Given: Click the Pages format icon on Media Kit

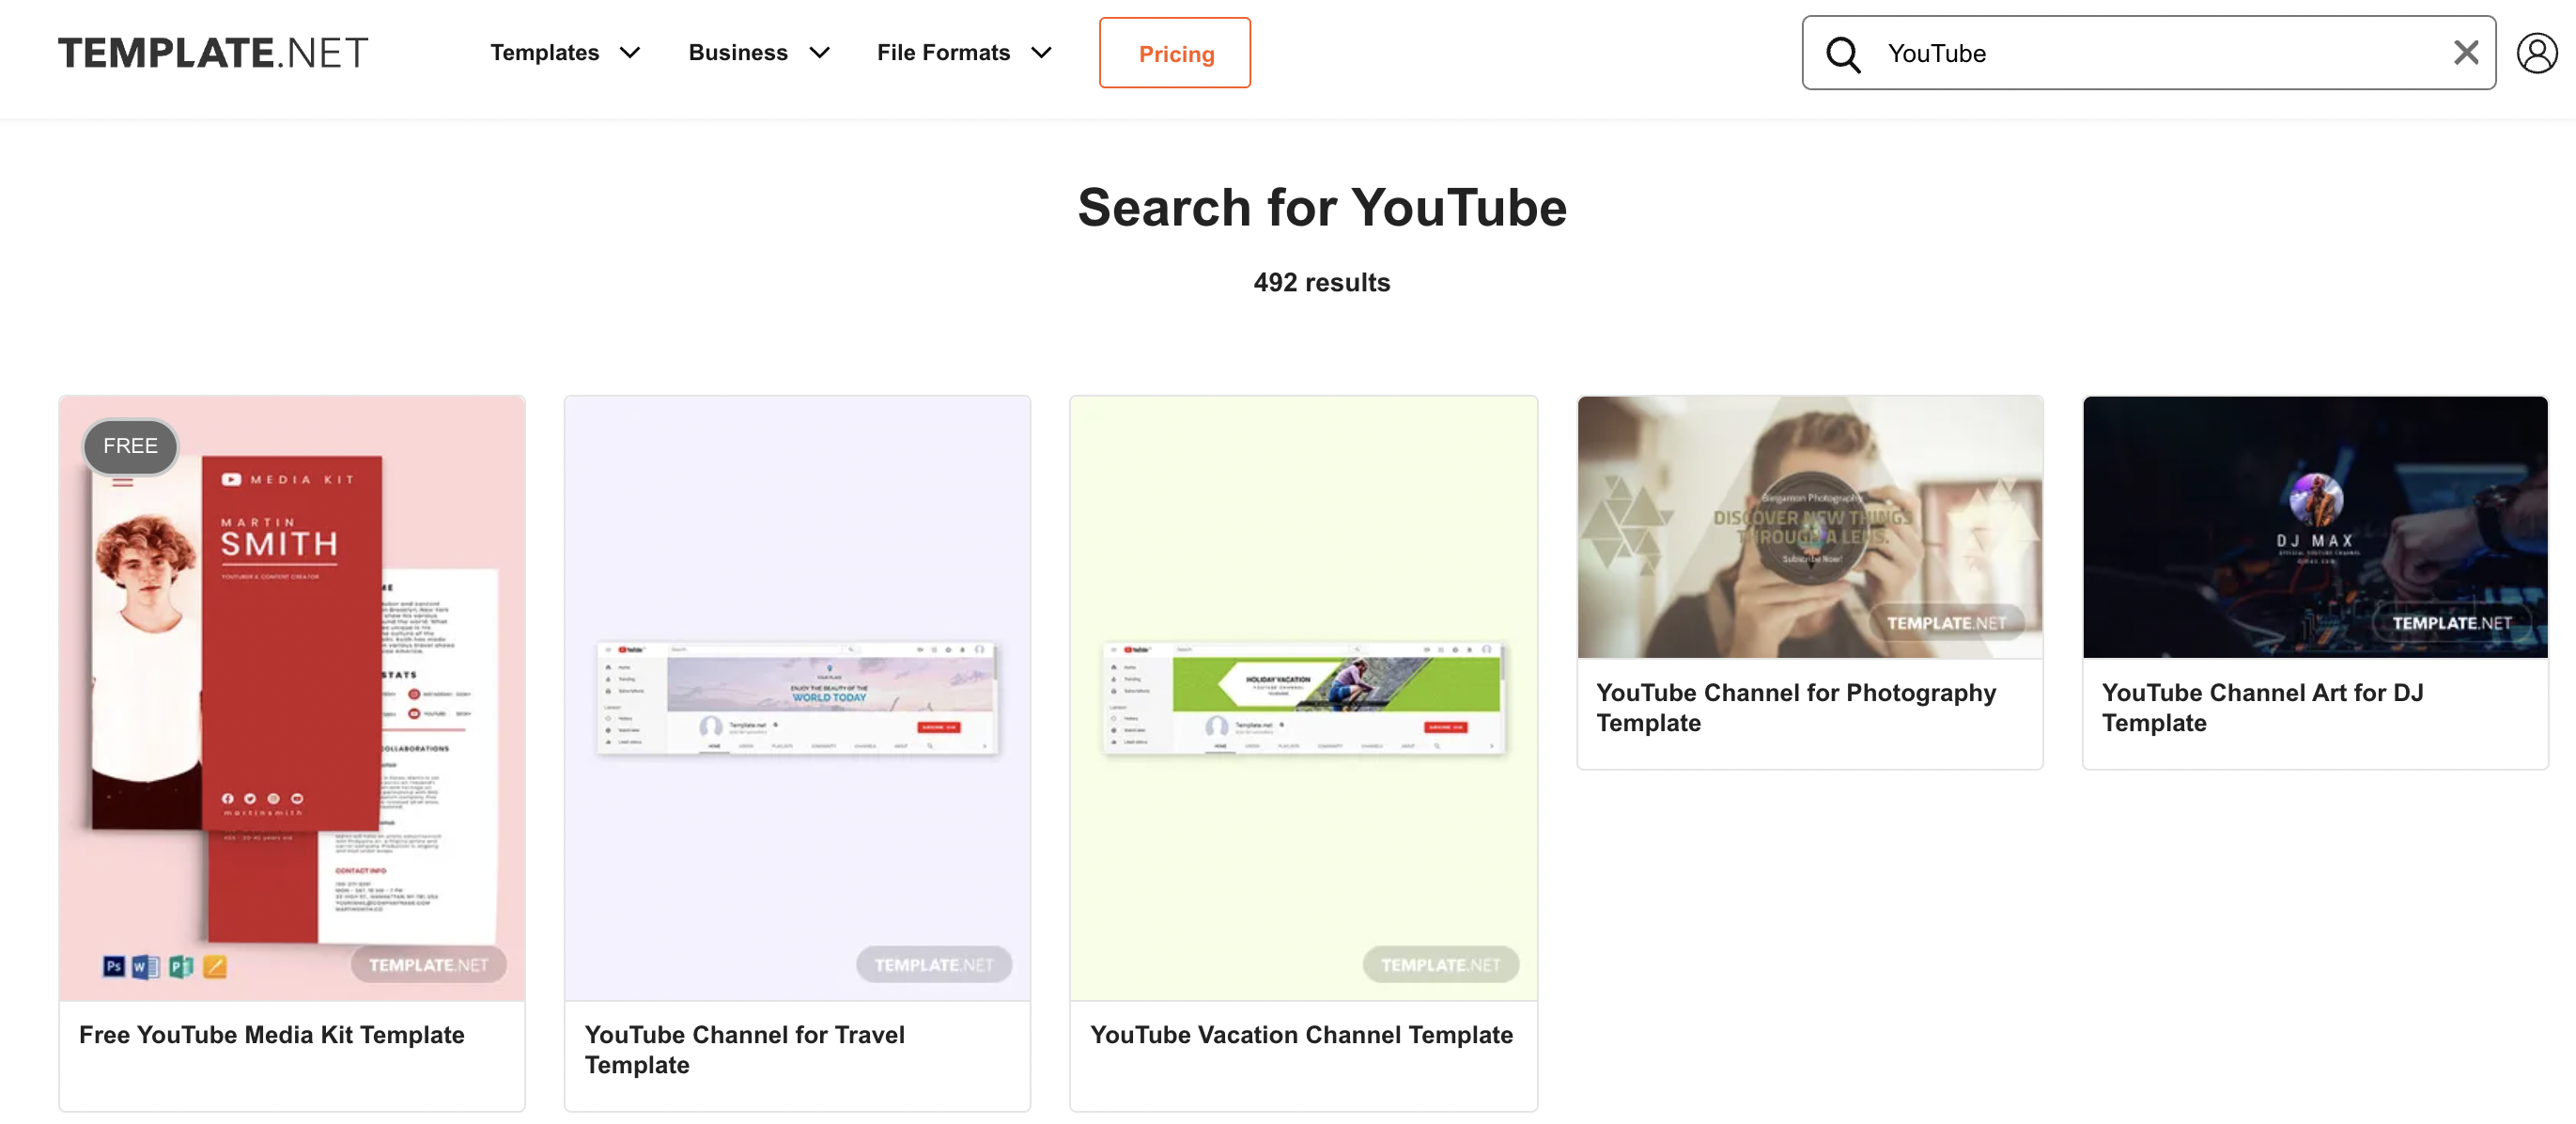Looking at the screenshot, I should tap(215, 965).
